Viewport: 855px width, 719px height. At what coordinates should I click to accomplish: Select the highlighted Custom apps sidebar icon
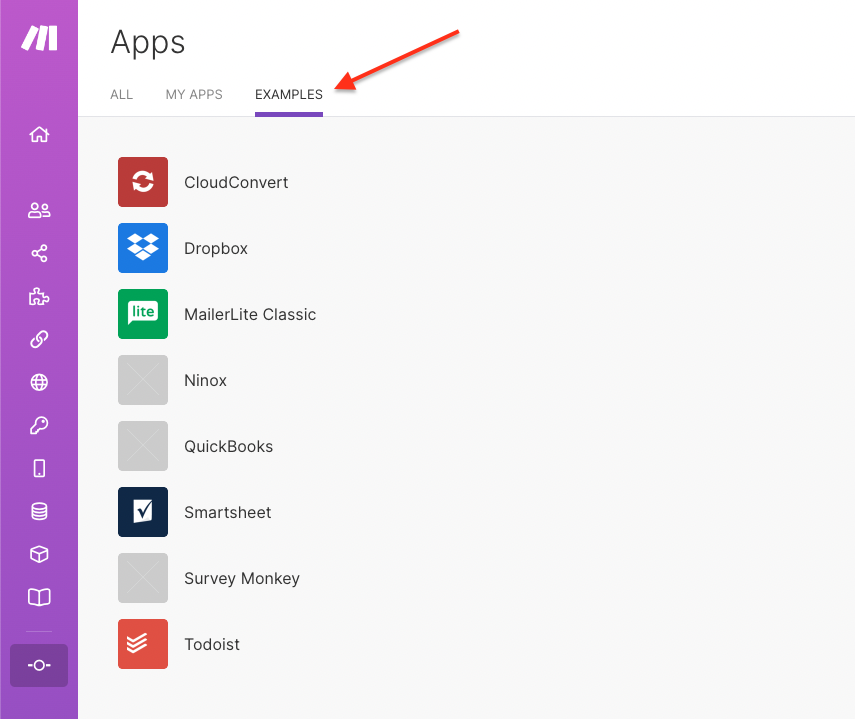39,665
